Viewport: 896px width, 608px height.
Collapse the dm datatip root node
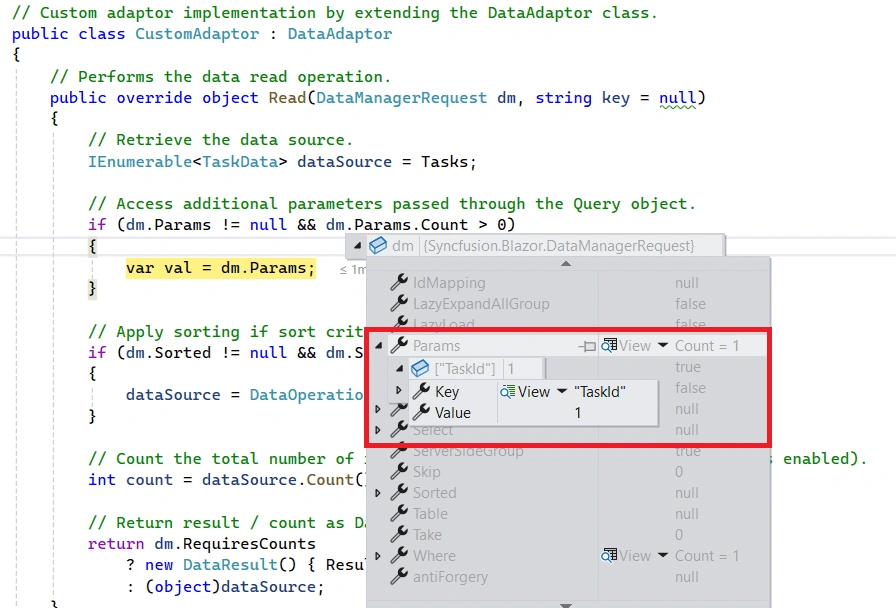tap(357, 246)
